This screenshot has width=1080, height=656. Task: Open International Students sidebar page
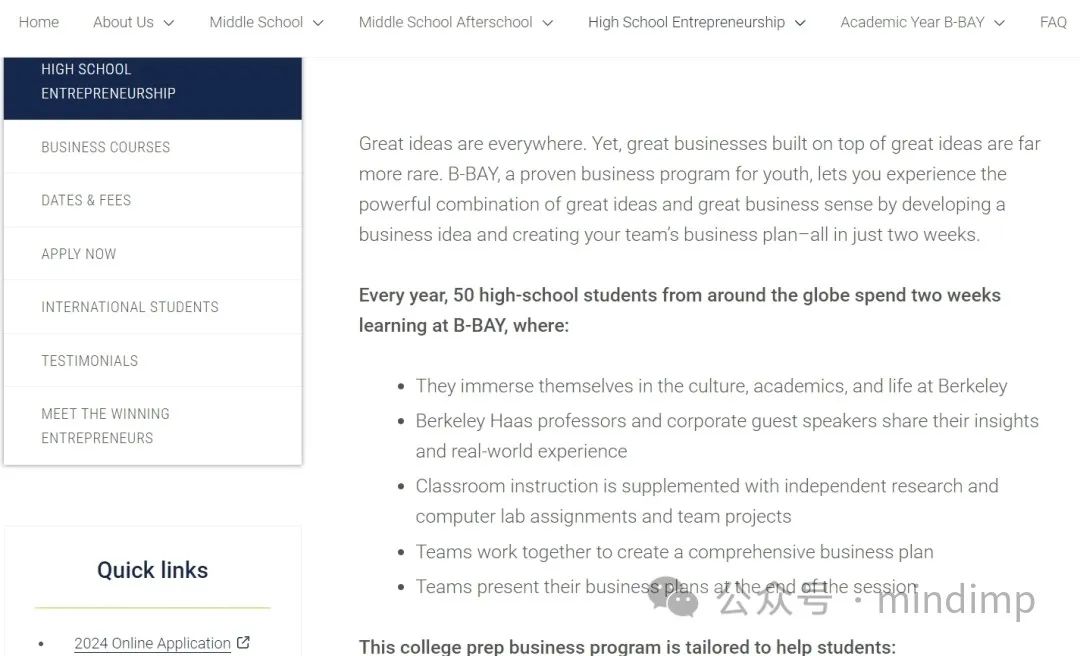153,307
